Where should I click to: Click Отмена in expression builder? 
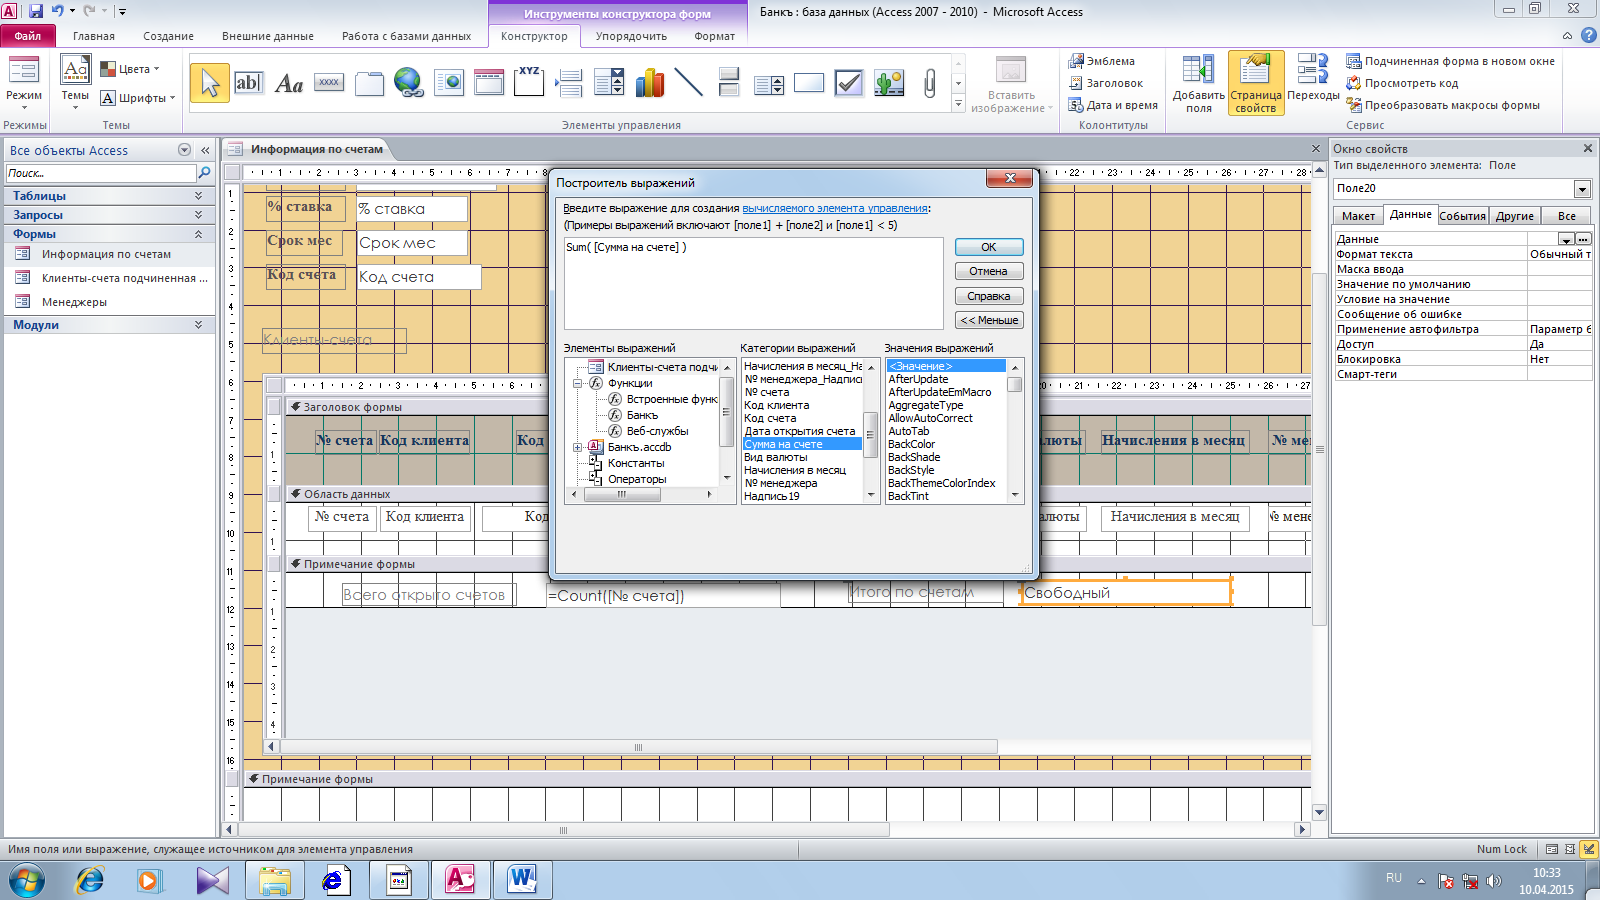point(988,271)
